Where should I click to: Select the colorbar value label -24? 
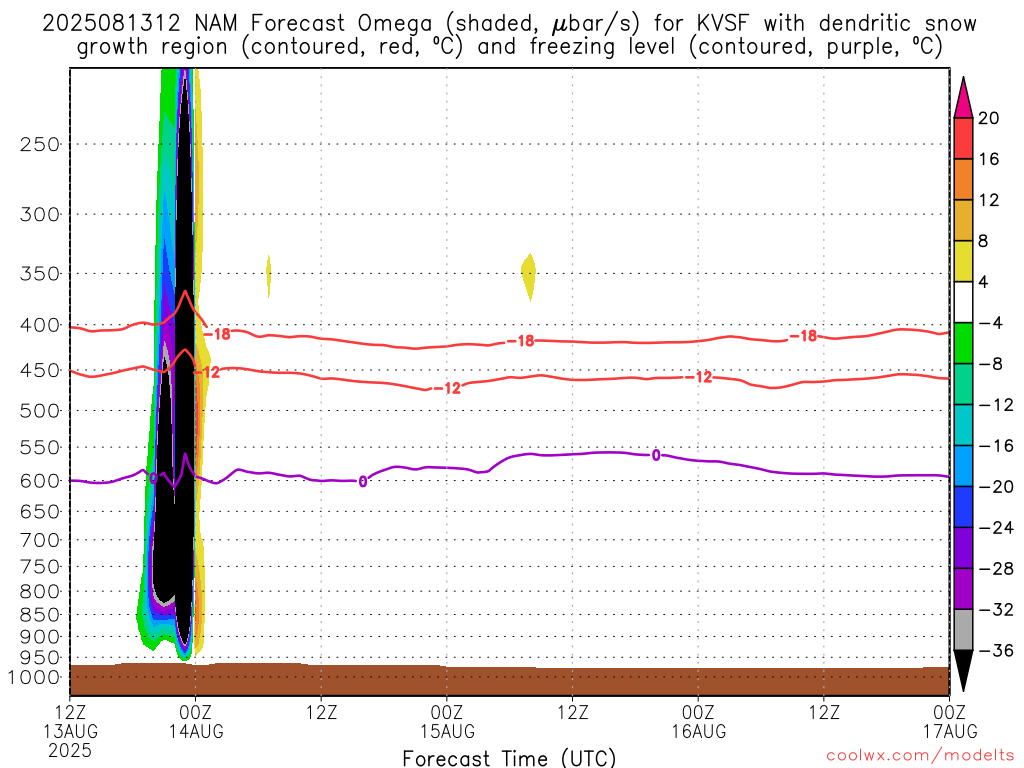point(997,528)
